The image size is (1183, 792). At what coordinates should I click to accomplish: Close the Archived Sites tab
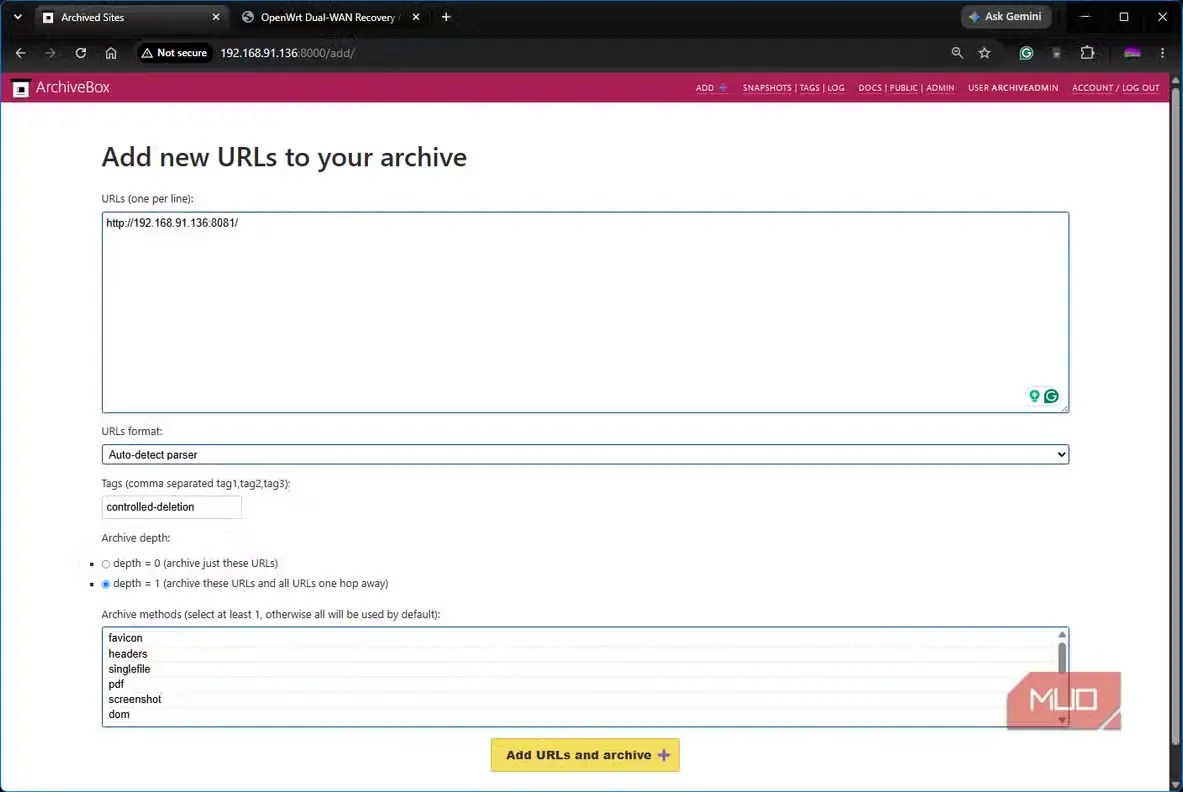216,17
